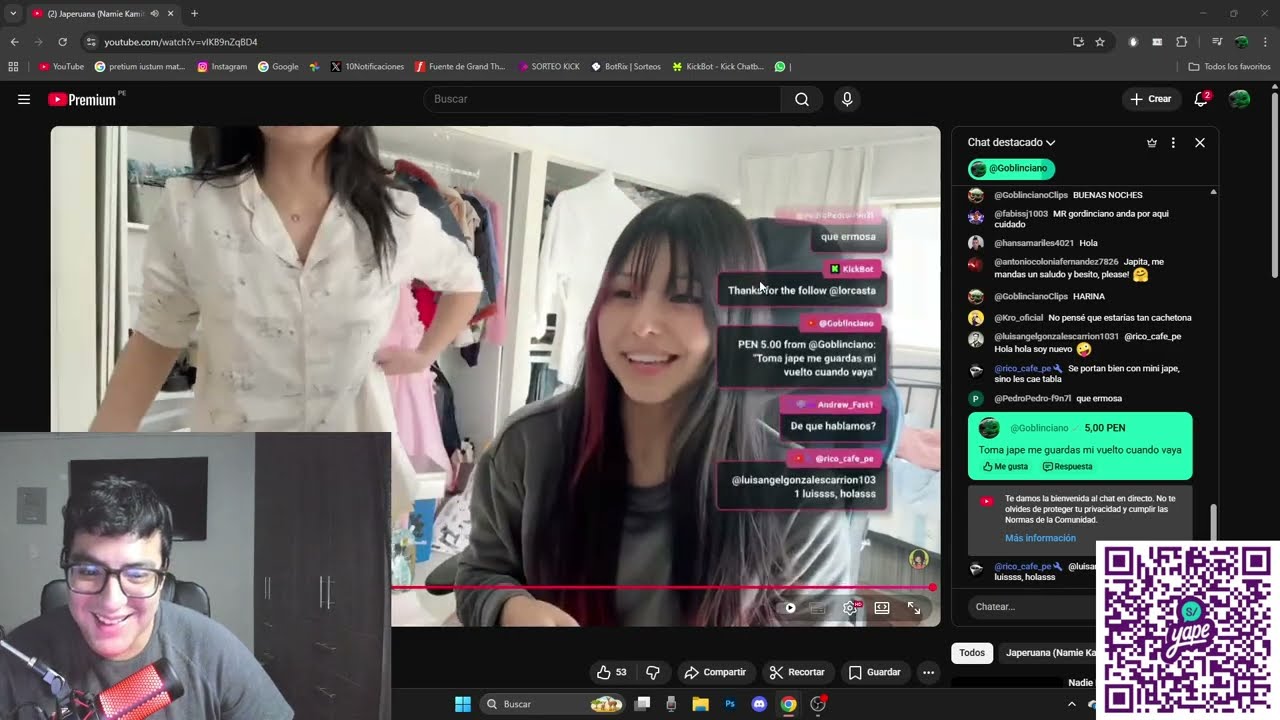Click Respuesta on the Super Chat
1280x720 pixels.
[x=1067, y=466]
